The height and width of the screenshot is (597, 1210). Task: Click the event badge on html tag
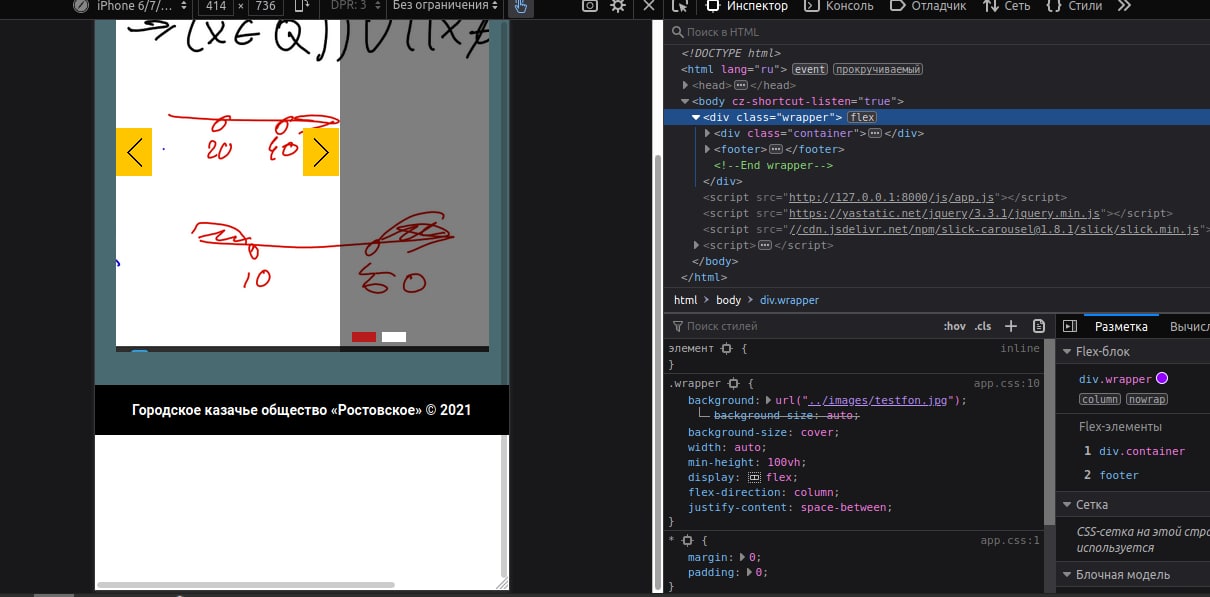(x=810, y=70)
